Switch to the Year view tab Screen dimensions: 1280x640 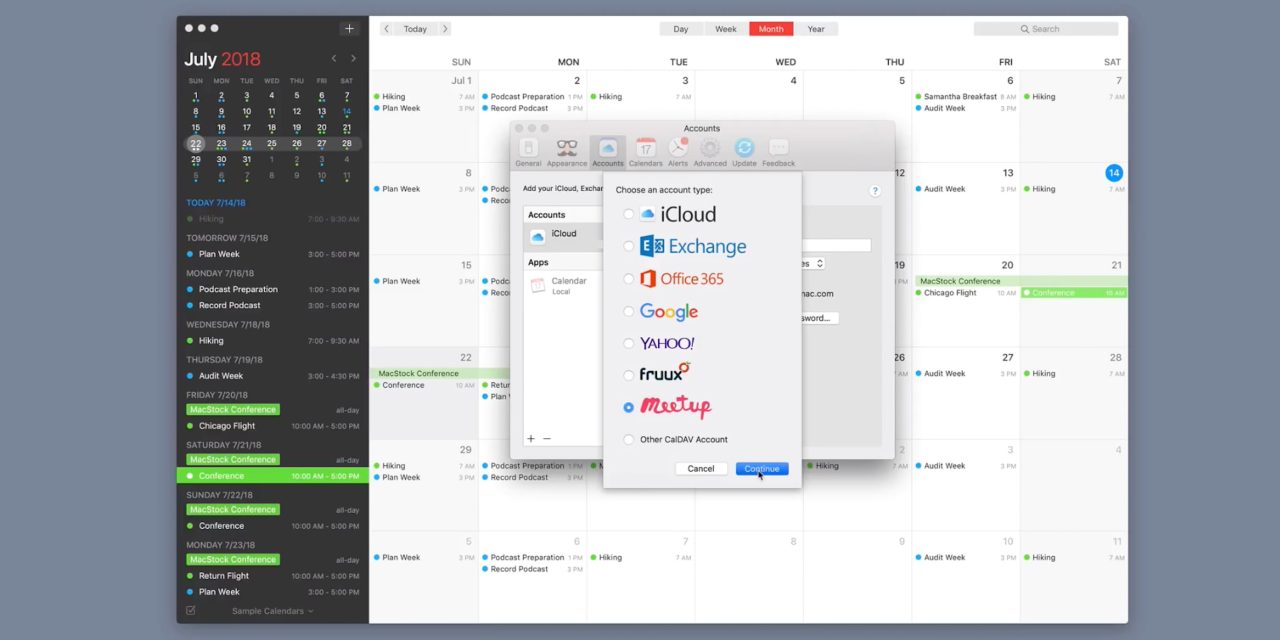816,29
